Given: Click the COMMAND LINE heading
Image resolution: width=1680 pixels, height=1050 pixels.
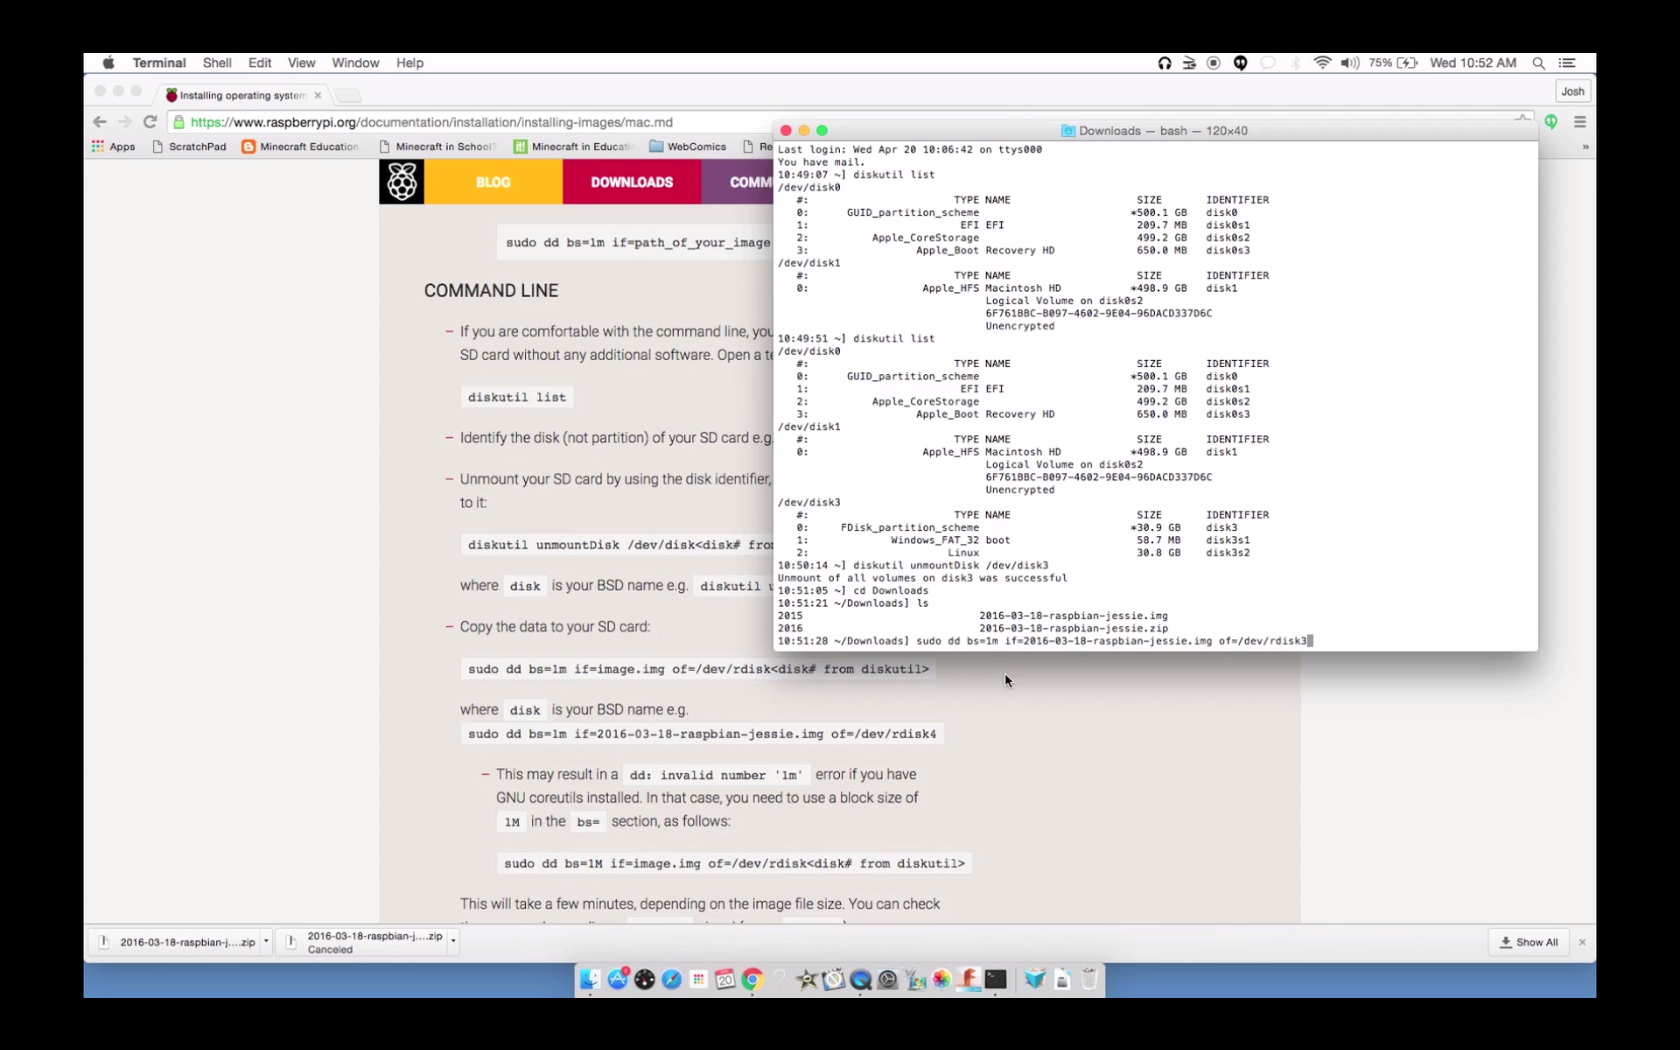Looking at the screenshot, I should click(x=491, y=291).
